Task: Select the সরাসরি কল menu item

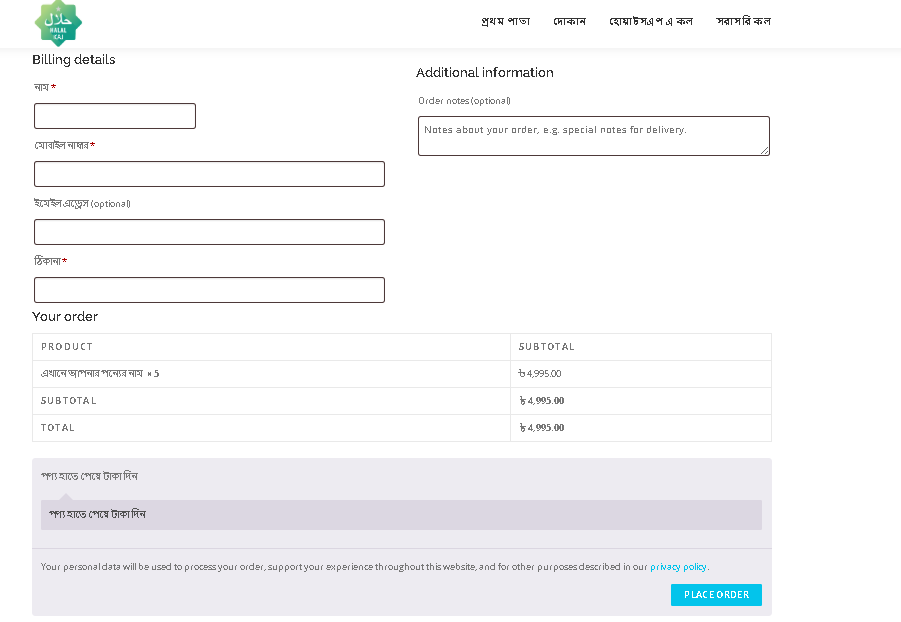Action: coord(743,21)
